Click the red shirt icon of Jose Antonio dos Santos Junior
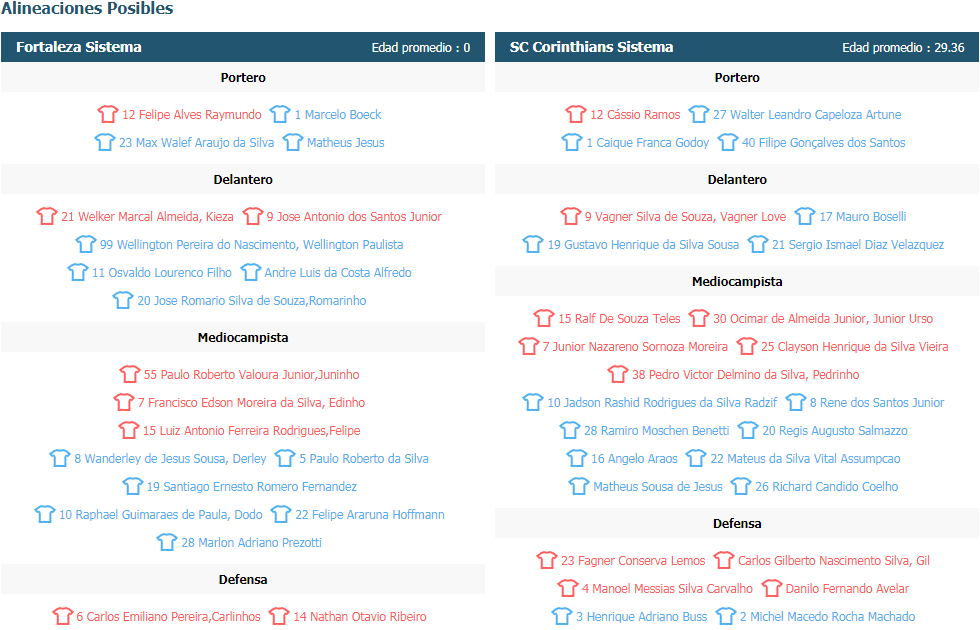Viewport: 980px width, 630px height. (x=252, y=216)
